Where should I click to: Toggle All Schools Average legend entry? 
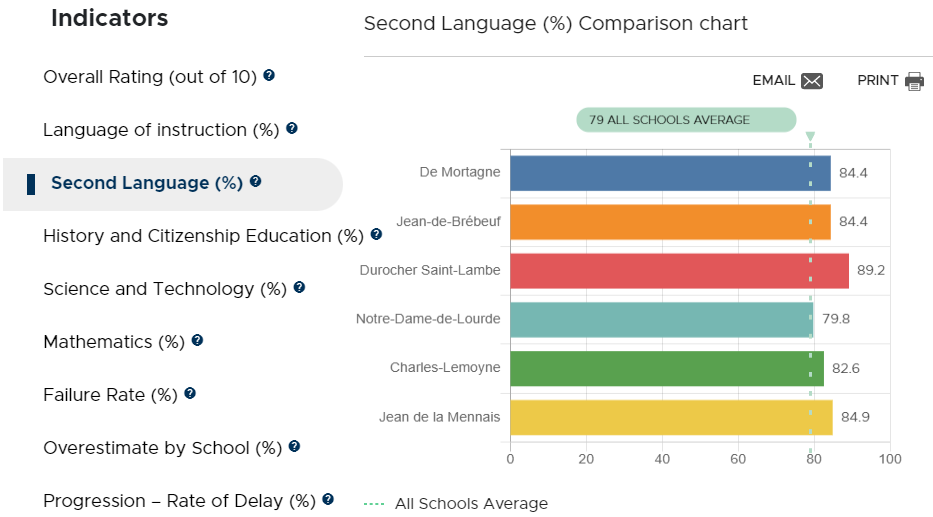pyautogui.click(x=456, y=503)
